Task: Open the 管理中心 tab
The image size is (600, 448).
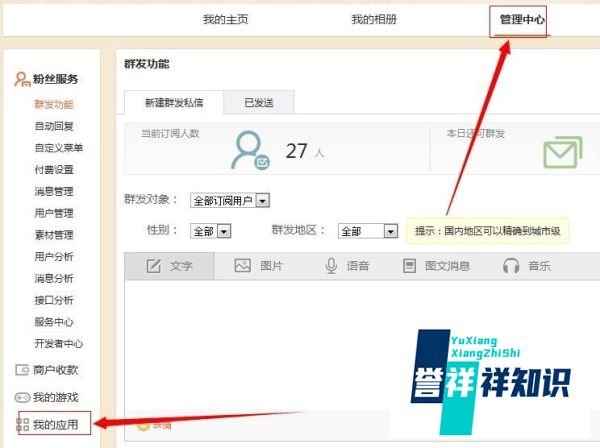Action: pos(522,19)
